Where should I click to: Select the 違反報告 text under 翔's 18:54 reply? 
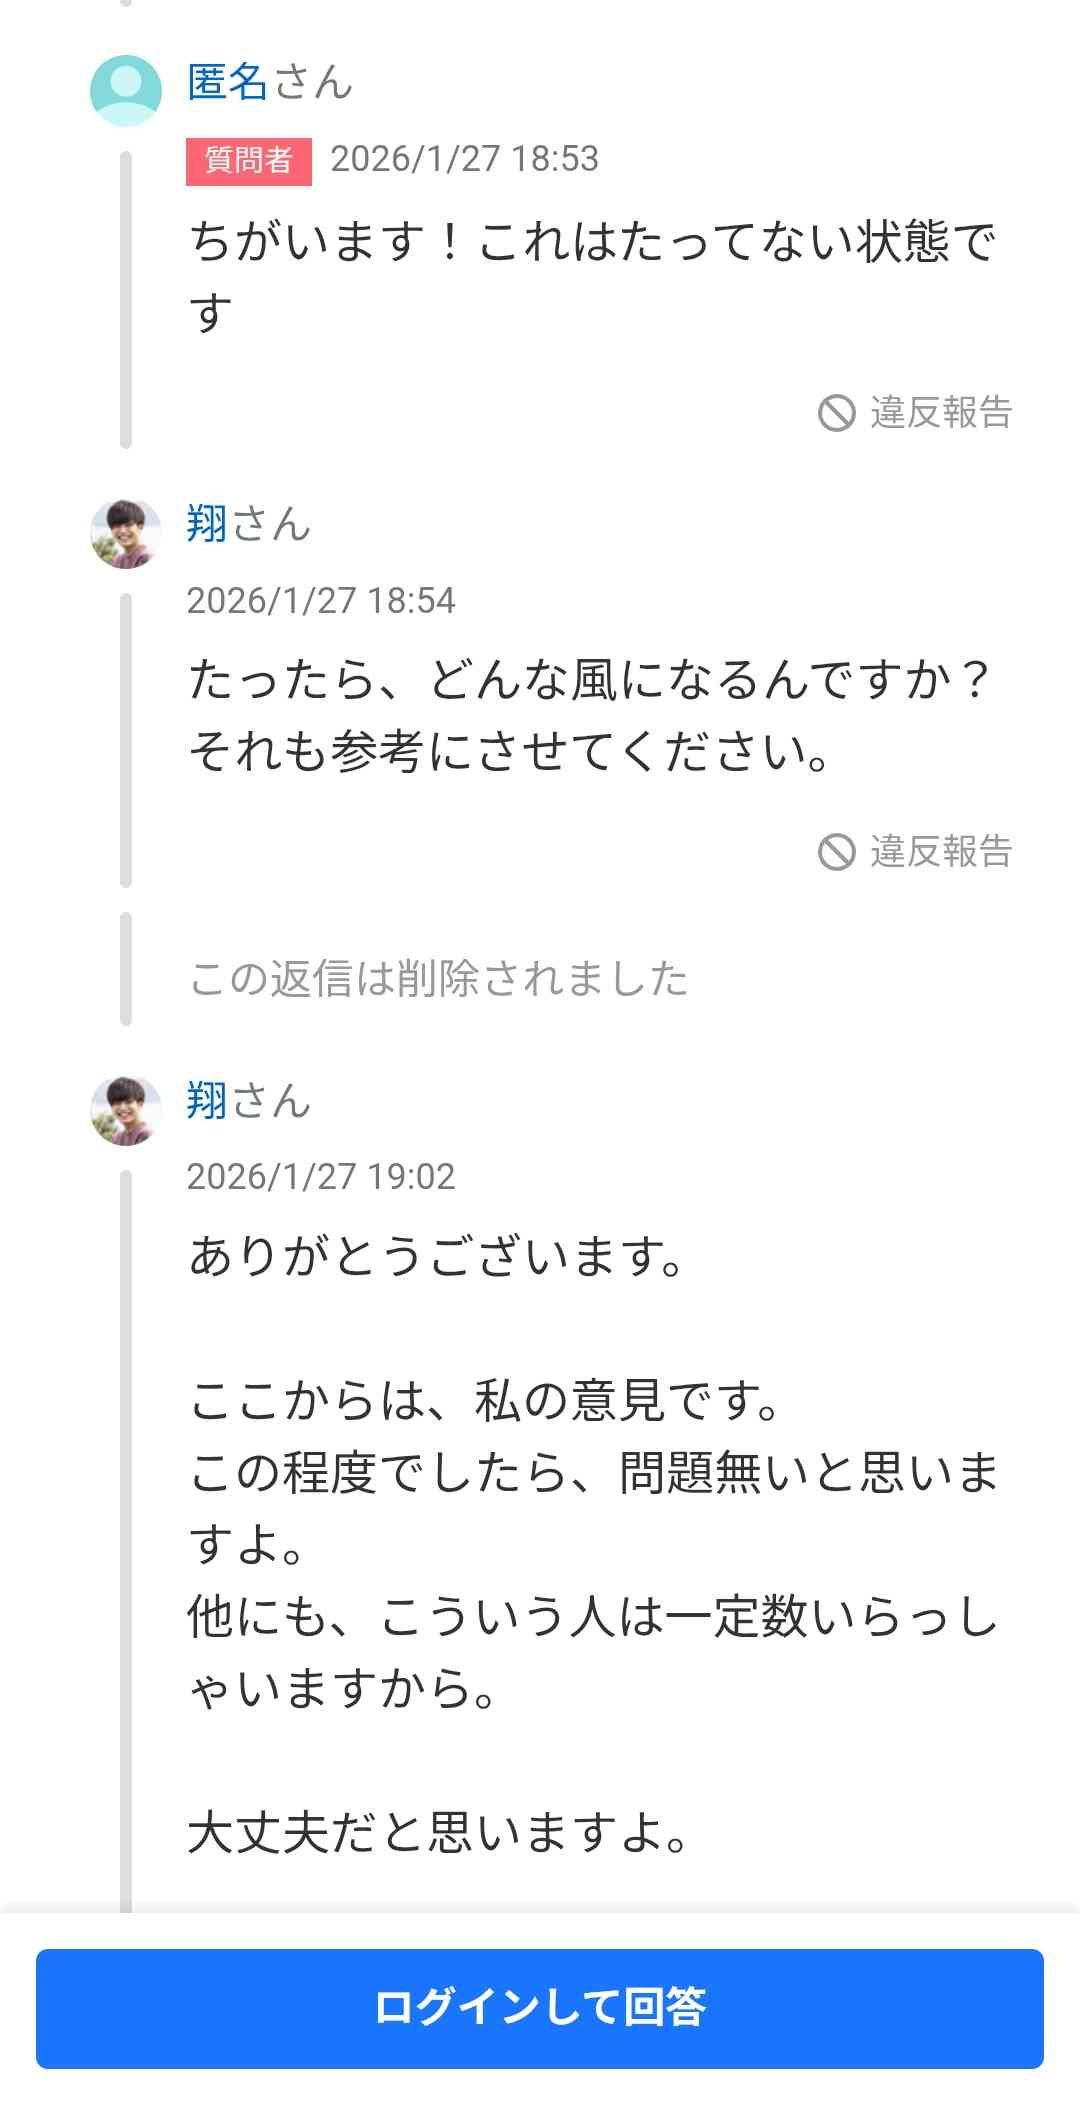(x=941, y=852)
